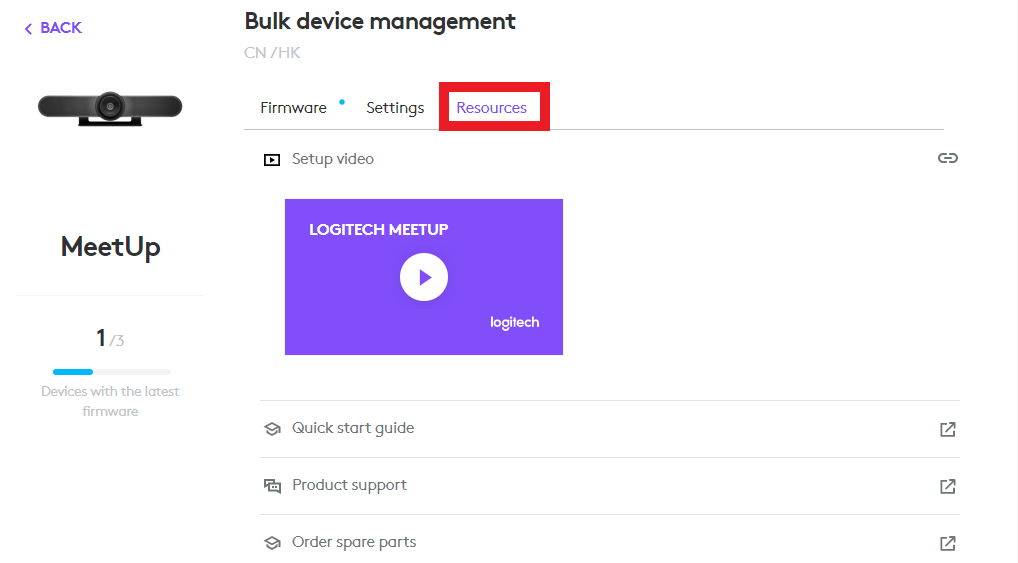This screenshot has height=563, width=1018.
Task: Click the Logitech MeetUp video thumbnail title
Action: click(x=379, y=229)
